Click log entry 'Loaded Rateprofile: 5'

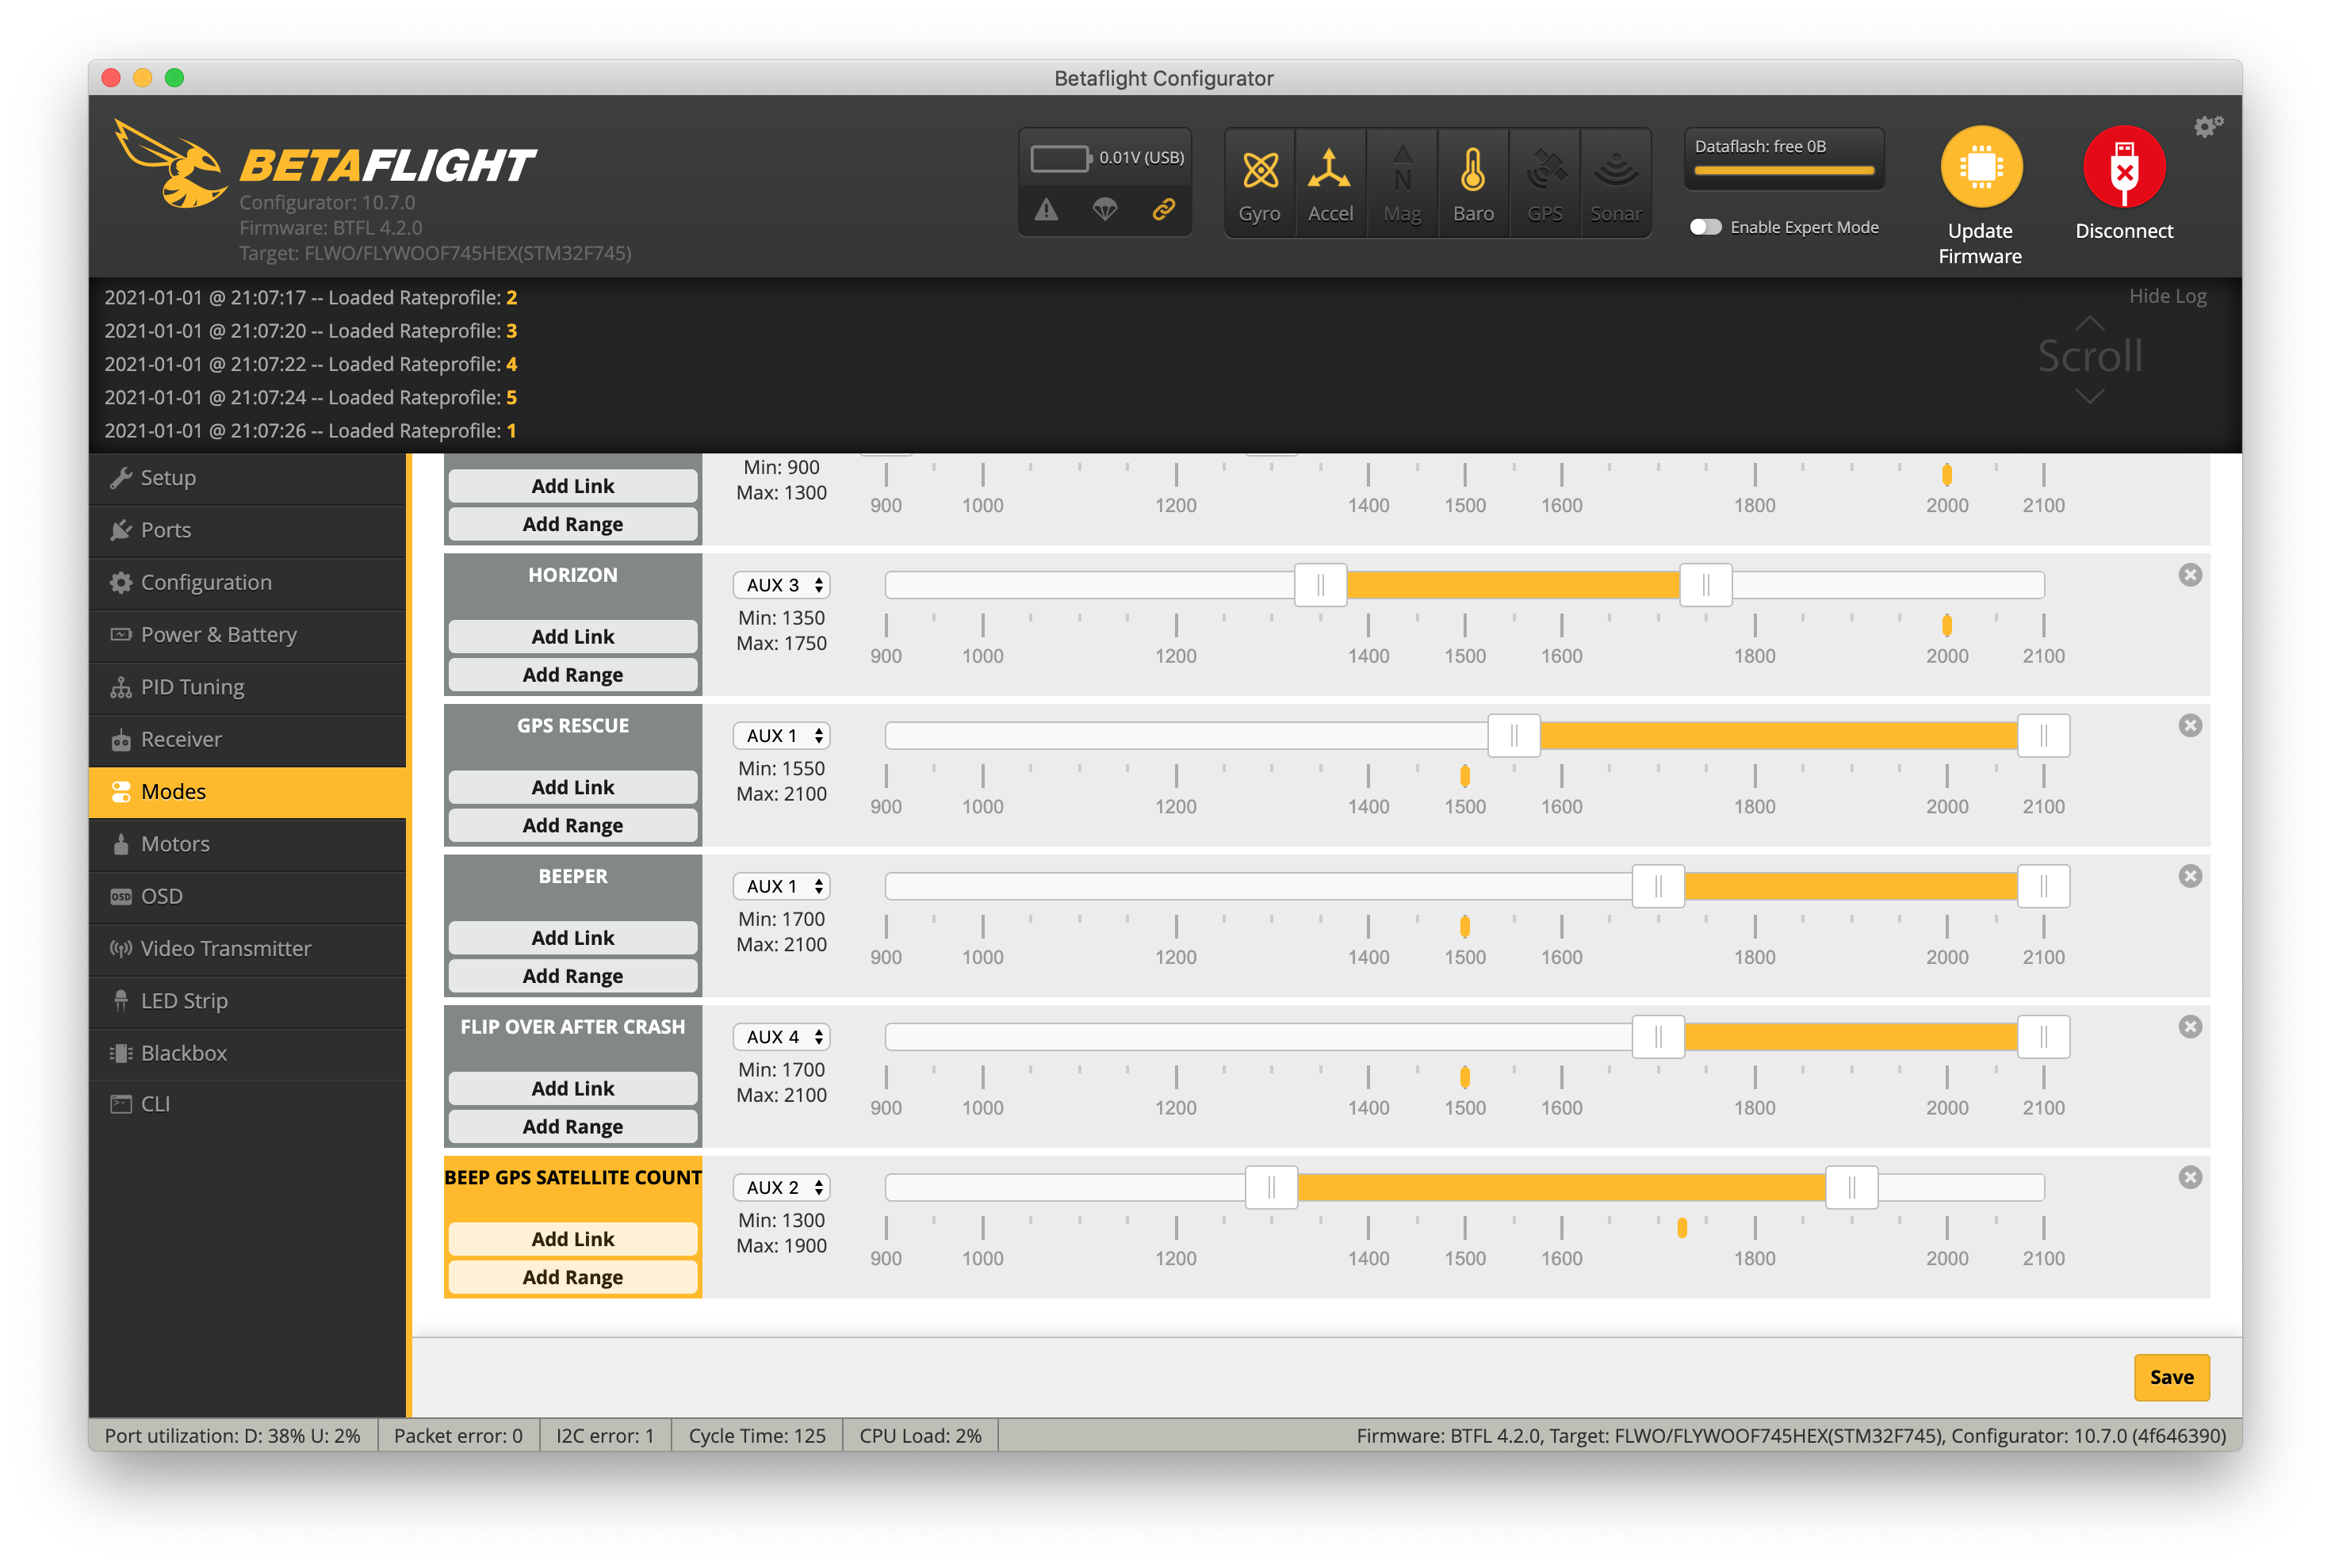[311, 397]
